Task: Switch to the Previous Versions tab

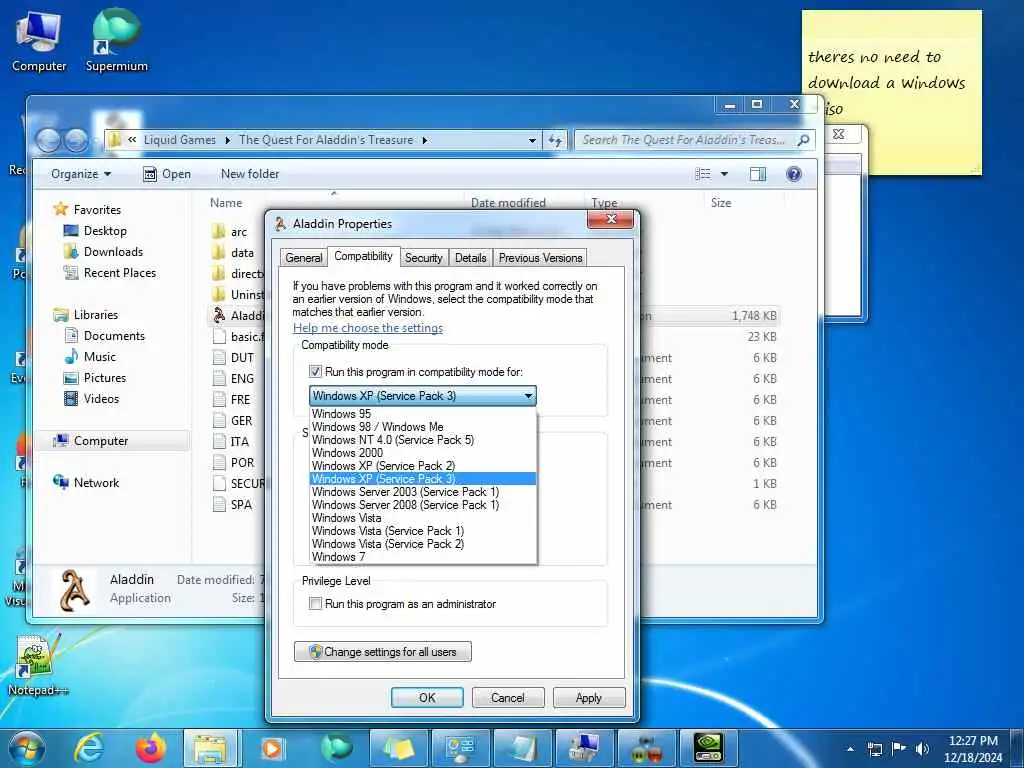Action: pyautogui.click(x=540, y=258)
